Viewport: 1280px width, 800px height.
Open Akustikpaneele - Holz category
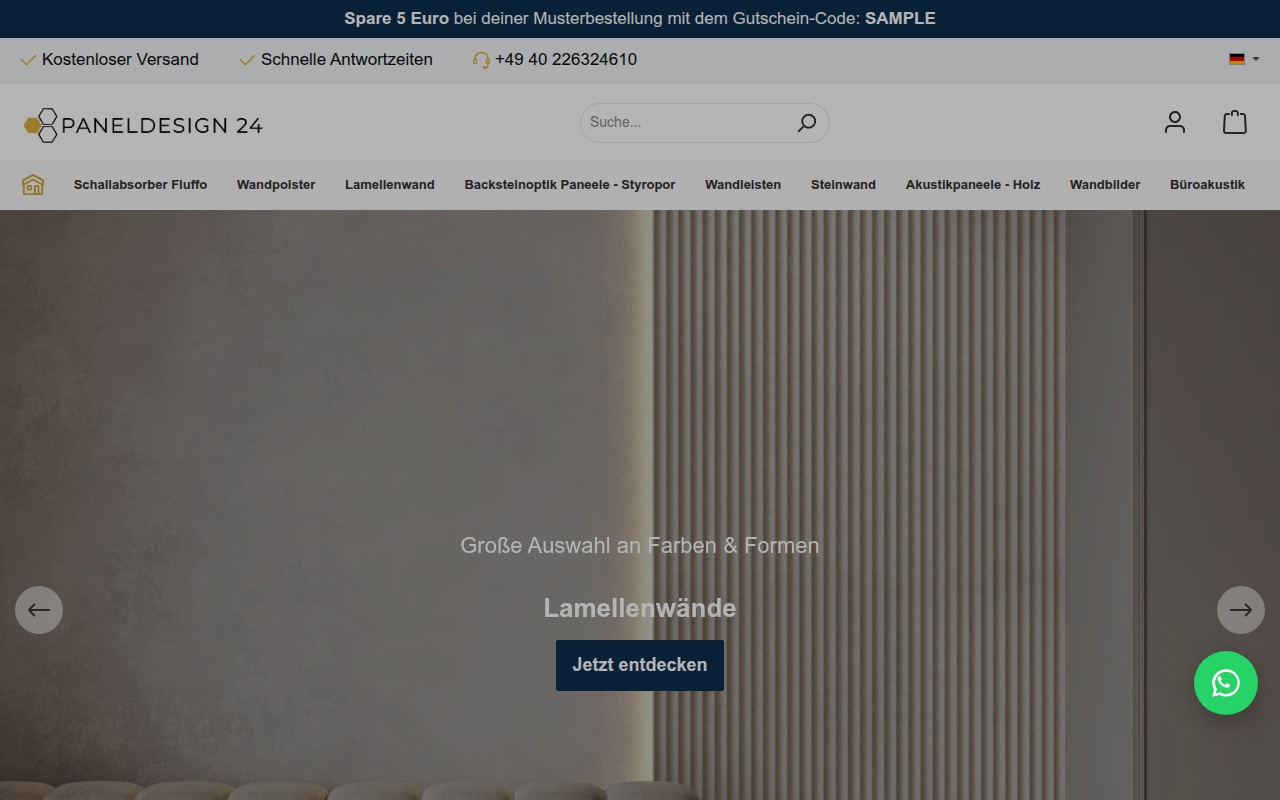(973, 185)
